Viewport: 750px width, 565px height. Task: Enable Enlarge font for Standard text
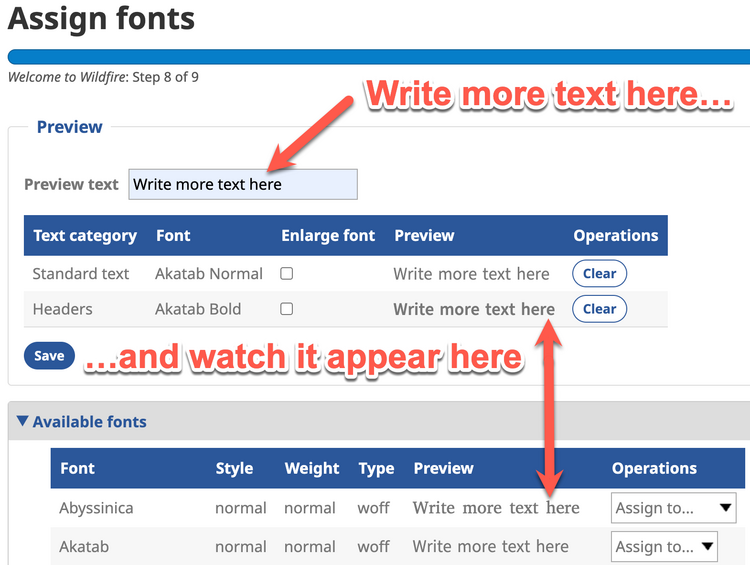pos(287,273)
